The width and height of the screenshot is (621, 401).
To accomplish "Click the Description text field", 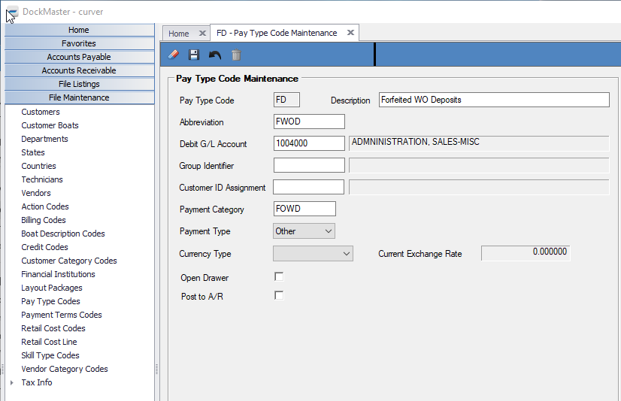I will 493,100.
